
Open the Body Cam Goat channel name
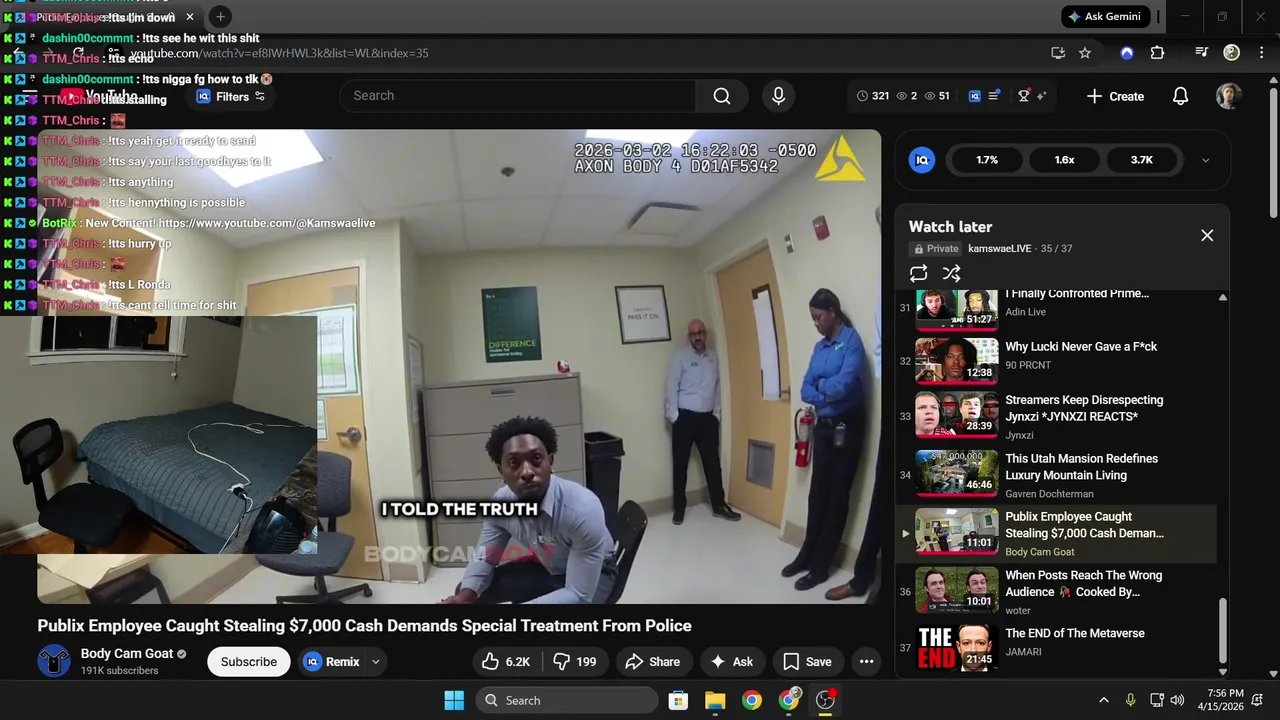[x=127, y=653]
